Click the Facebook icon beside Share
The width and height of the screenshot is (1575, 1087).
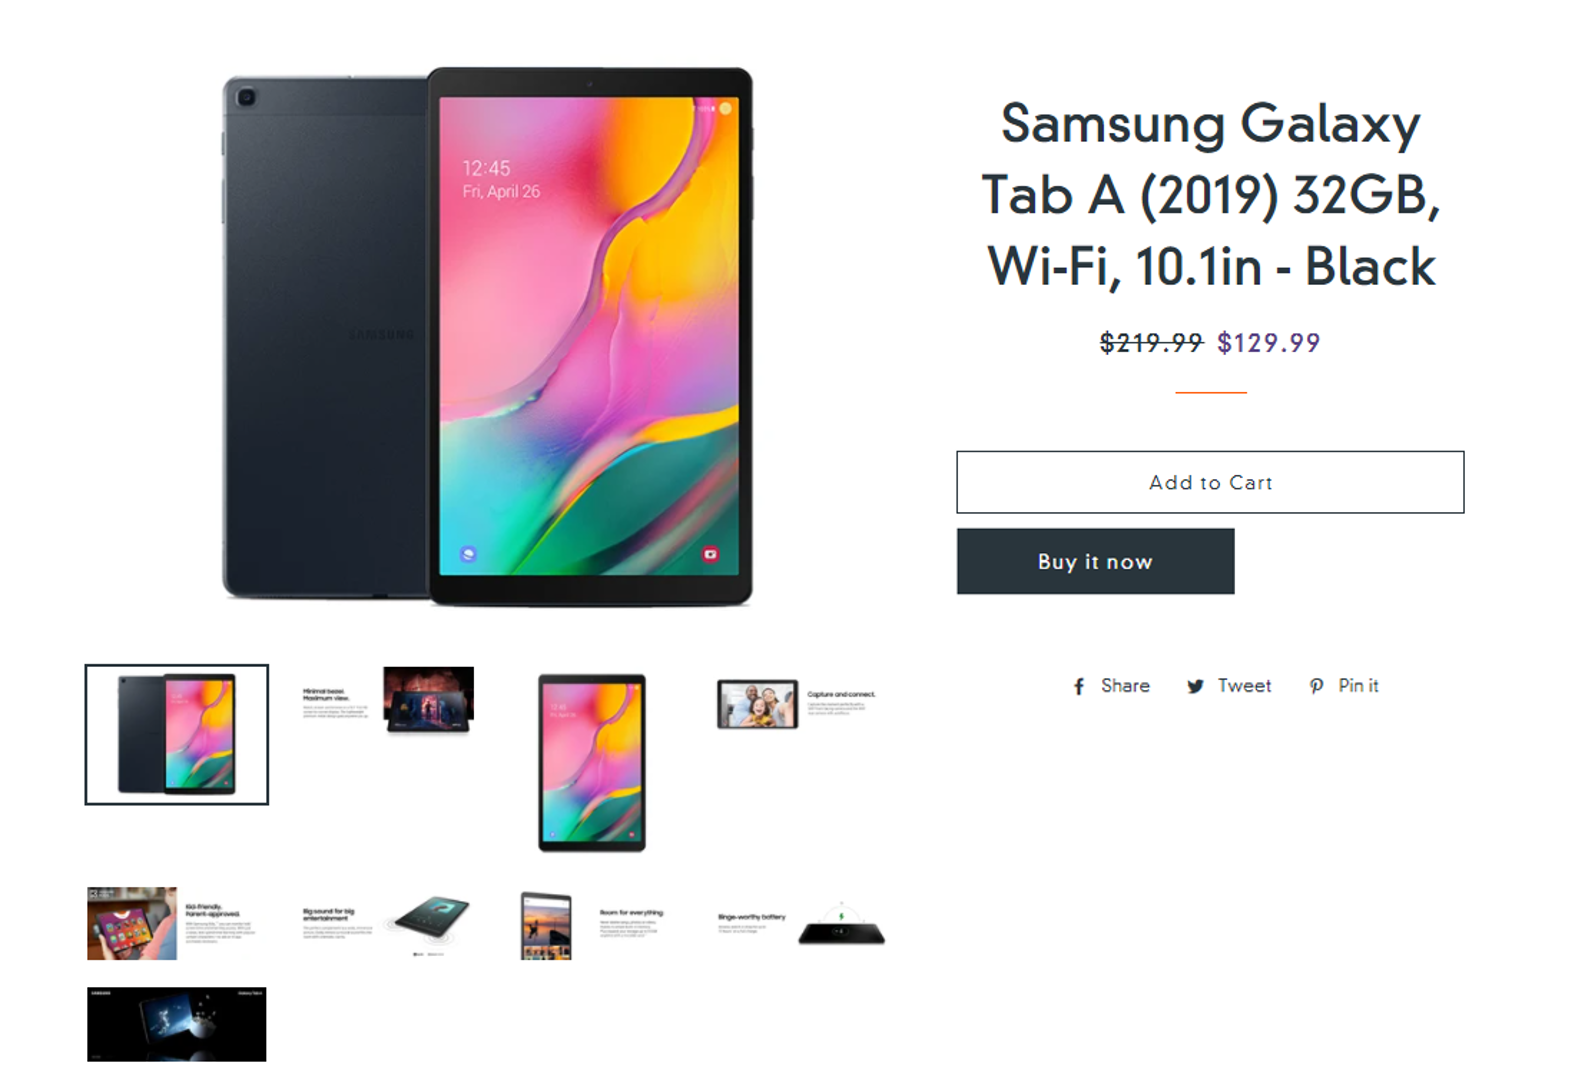pos(1079,687)
